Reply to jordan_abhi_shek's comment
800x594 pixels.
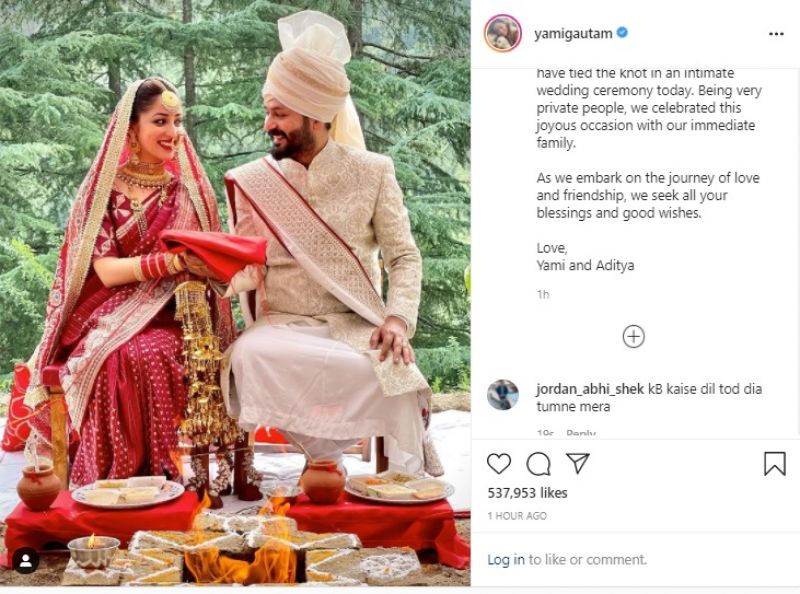(x=581, y=433)
